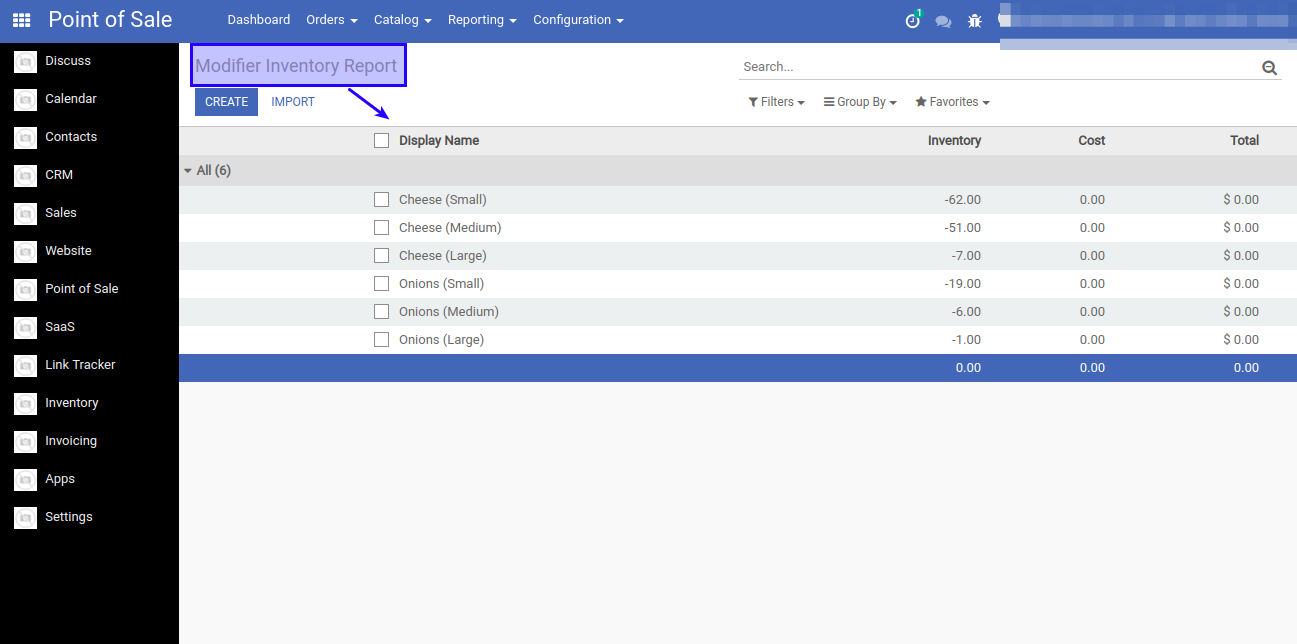Open the Filters dropdown
1297x644 pixels.
pos(776,102)
